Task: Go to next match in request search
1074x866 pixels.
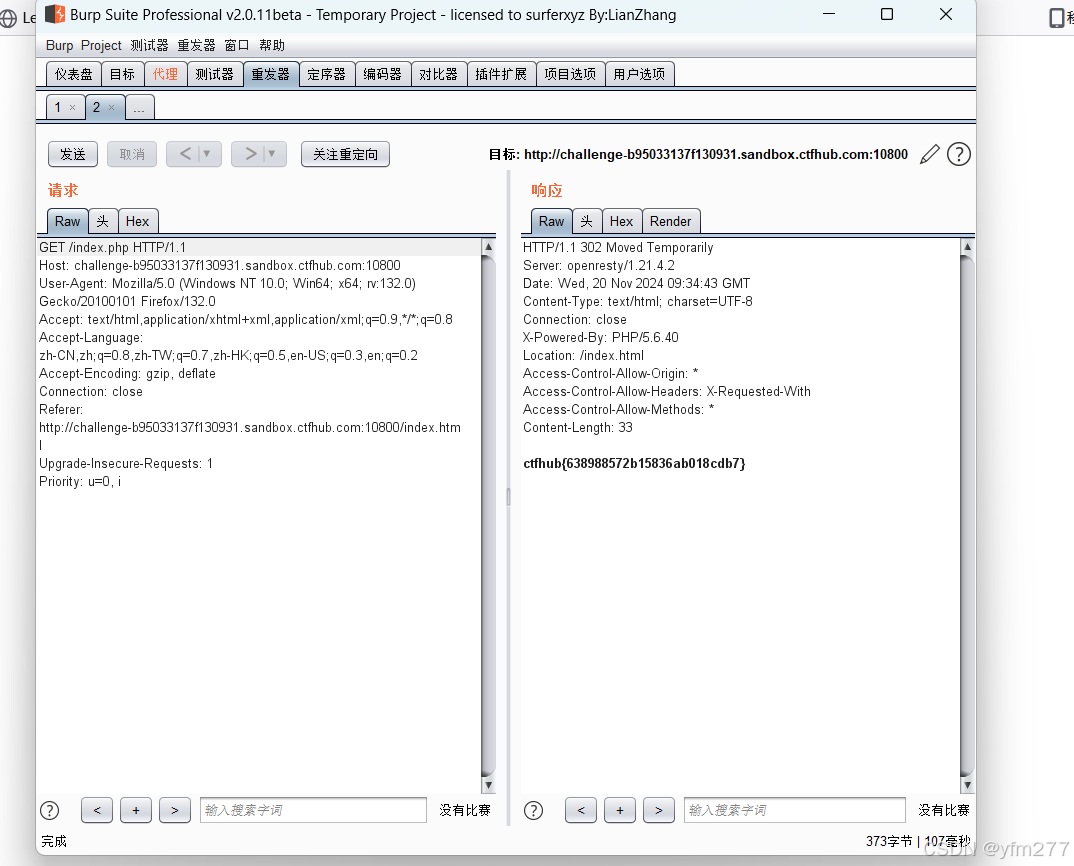Action: click(x=175, y=810)
